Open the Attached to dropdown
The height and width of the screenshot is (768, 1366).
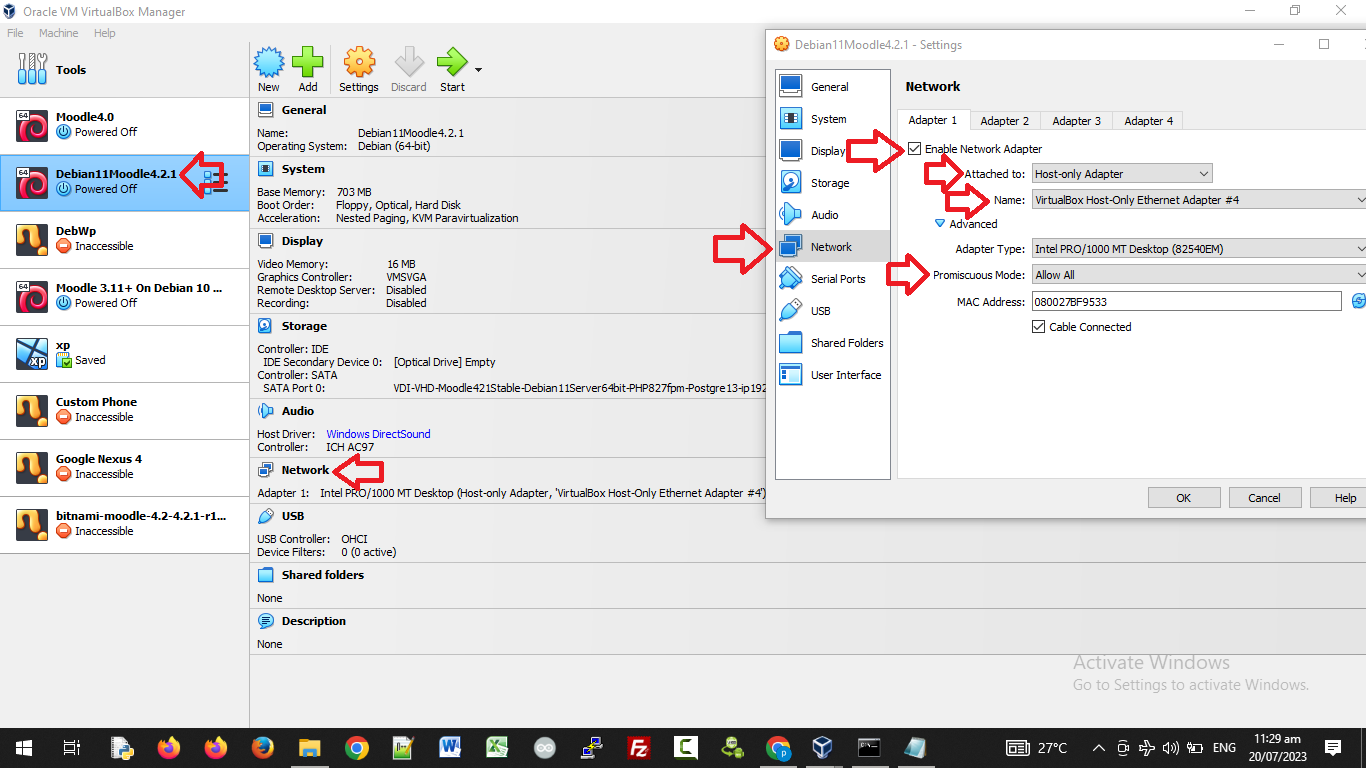tap(1122, 174)
